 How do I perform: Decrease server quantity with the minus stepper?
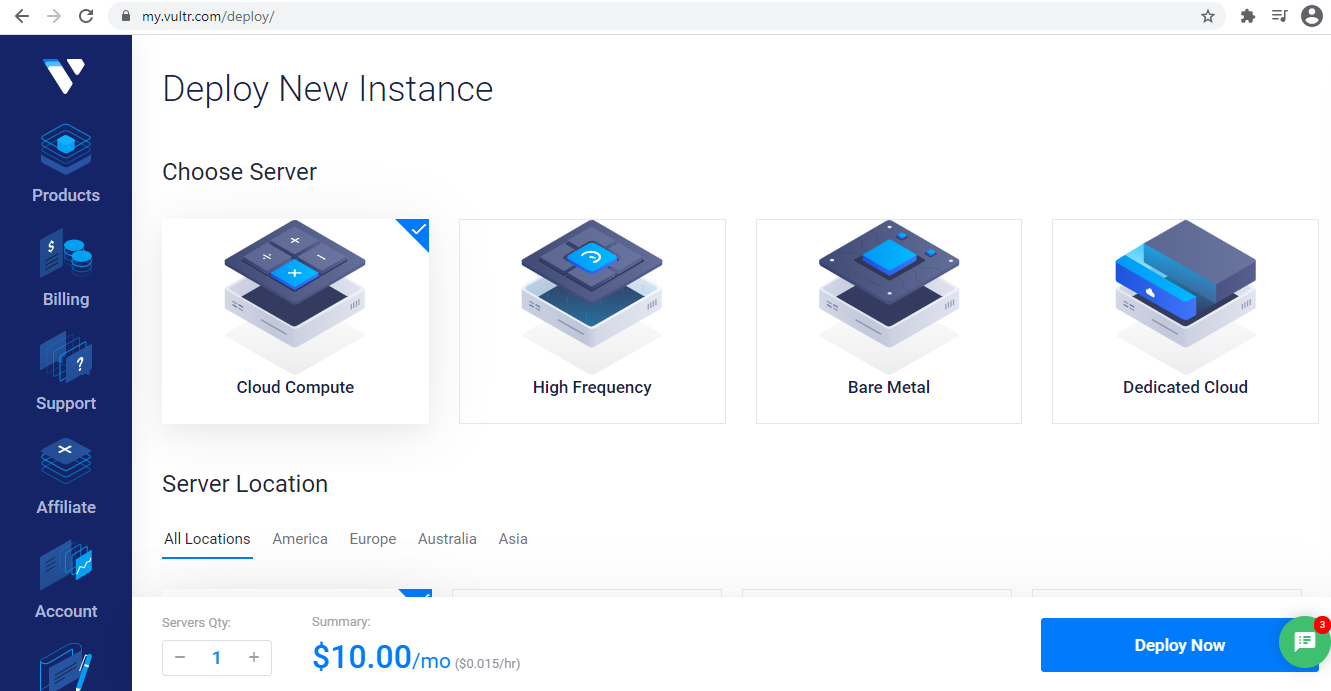coord(180,658)
